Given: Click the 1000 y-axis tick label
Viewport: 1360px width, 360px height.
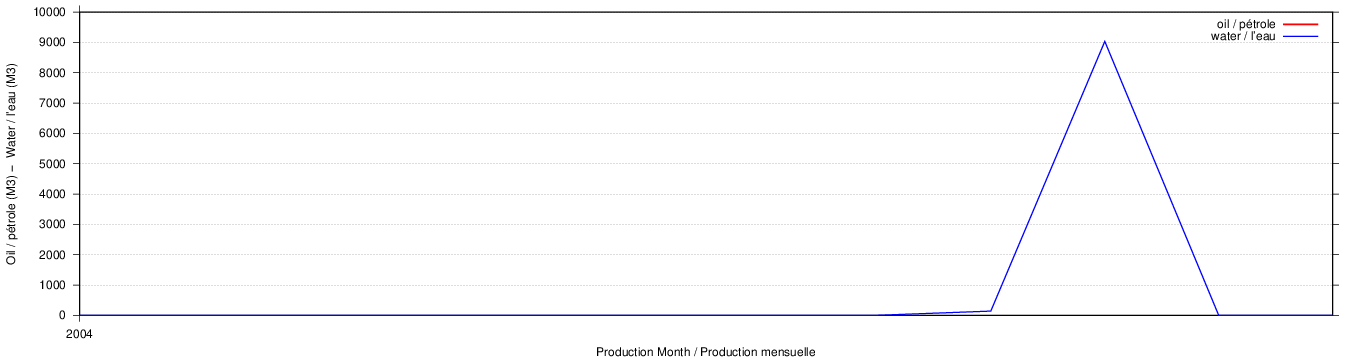Looking at the screenshot, I should [x=53, y=285].
